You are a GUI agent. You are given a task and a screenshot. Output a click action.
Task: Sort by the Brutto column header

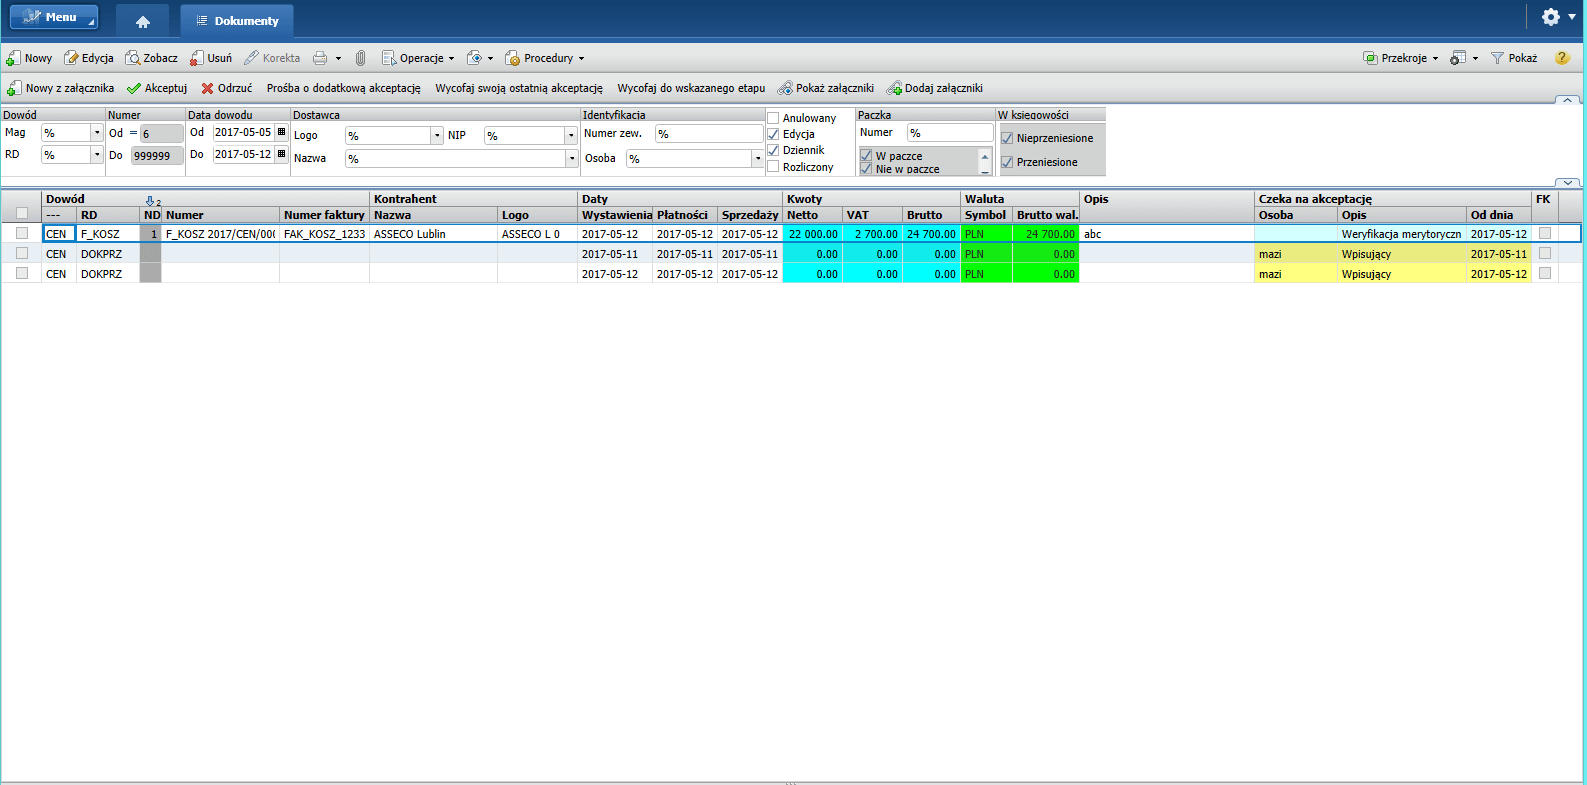pyautogui.click(x=932, y=215)
